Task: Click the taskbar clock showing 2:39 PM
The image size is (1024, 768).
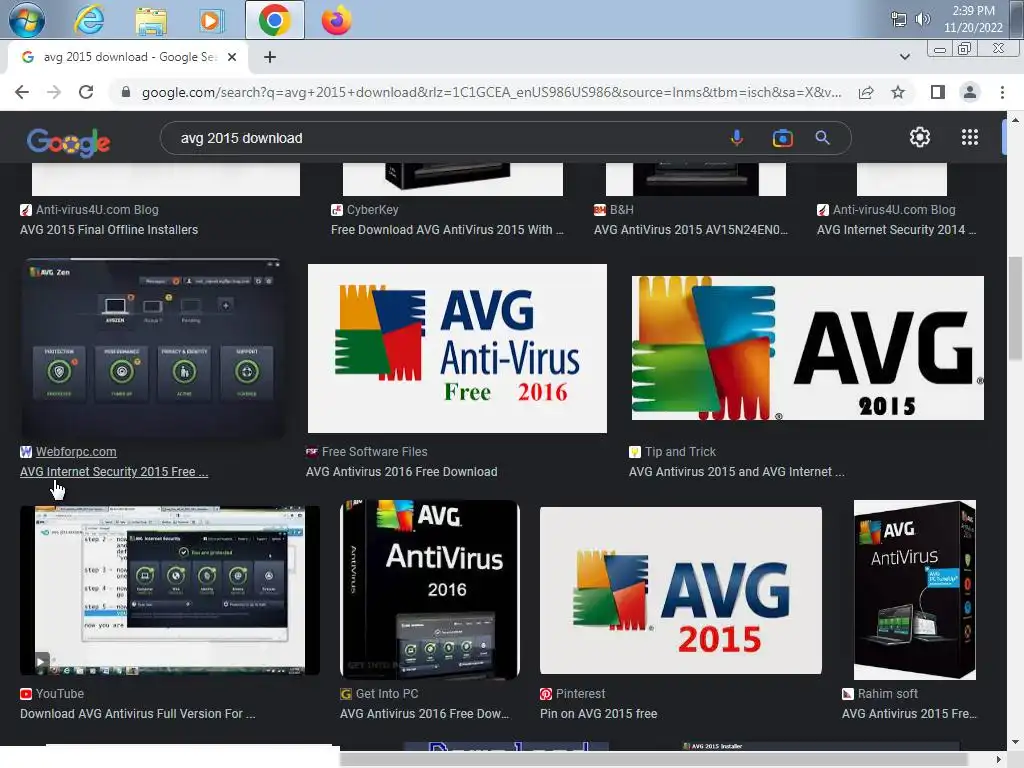Action: point(973,19)
